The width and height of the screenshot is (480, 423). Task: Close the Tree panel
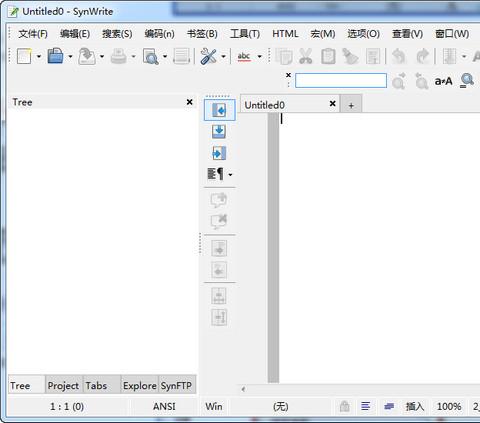pyautogui.click(x=190, y=102)
